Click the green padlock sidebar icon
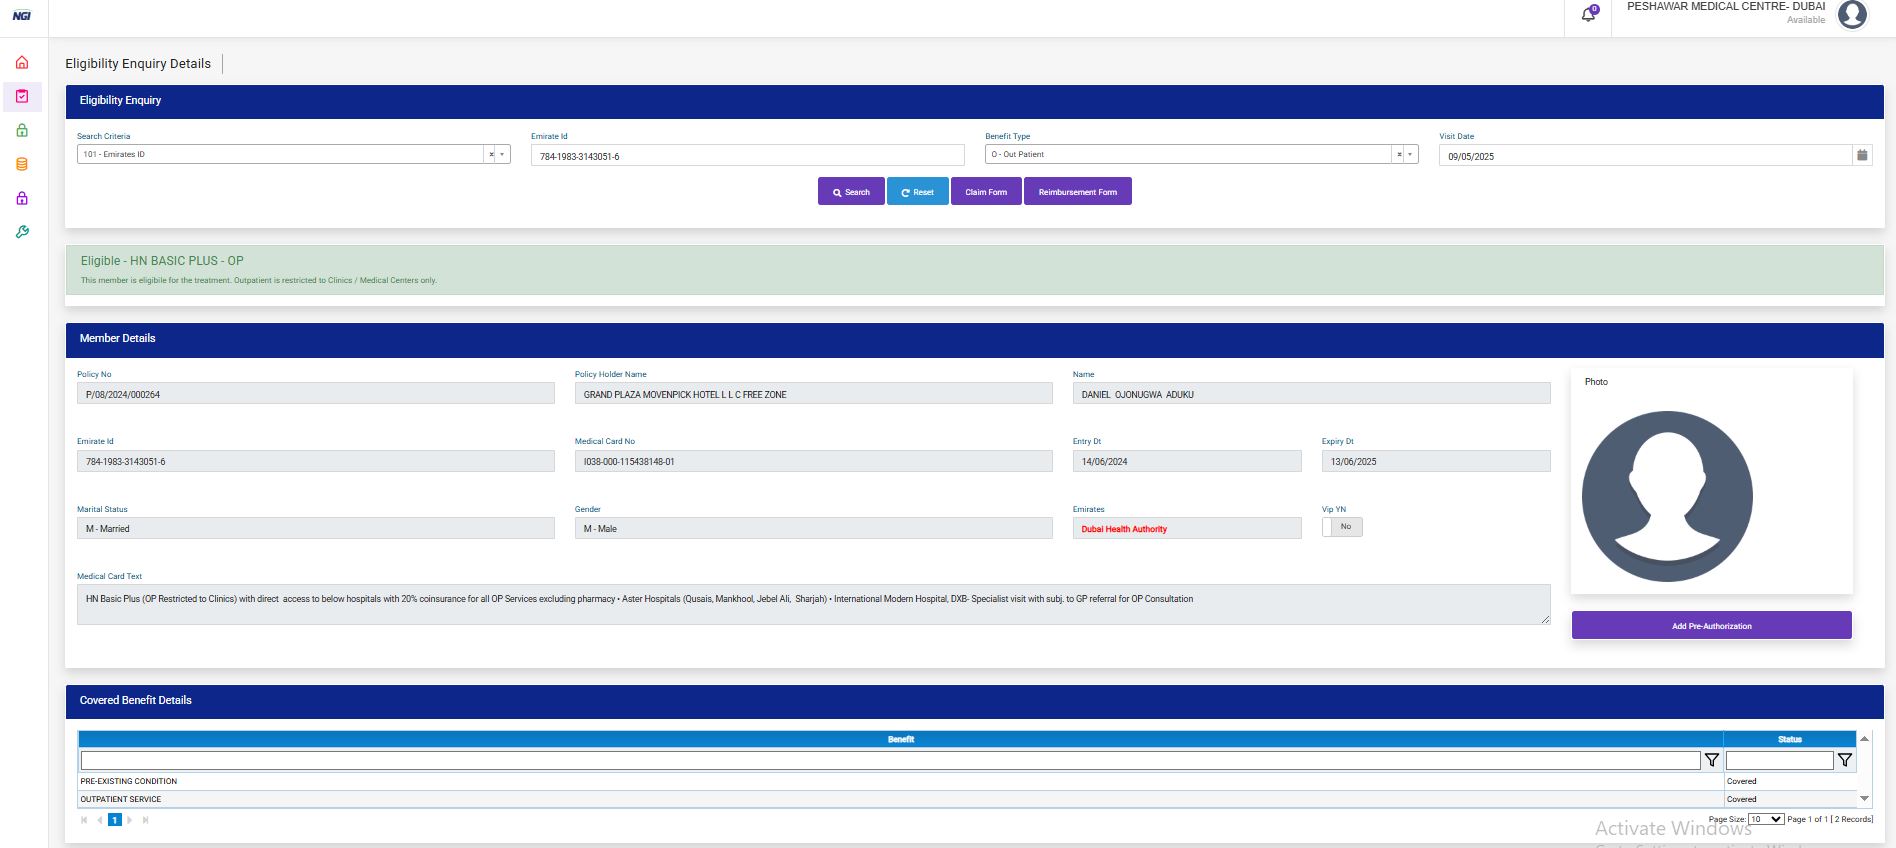The image size is (1896, 848). pos(22,130)
